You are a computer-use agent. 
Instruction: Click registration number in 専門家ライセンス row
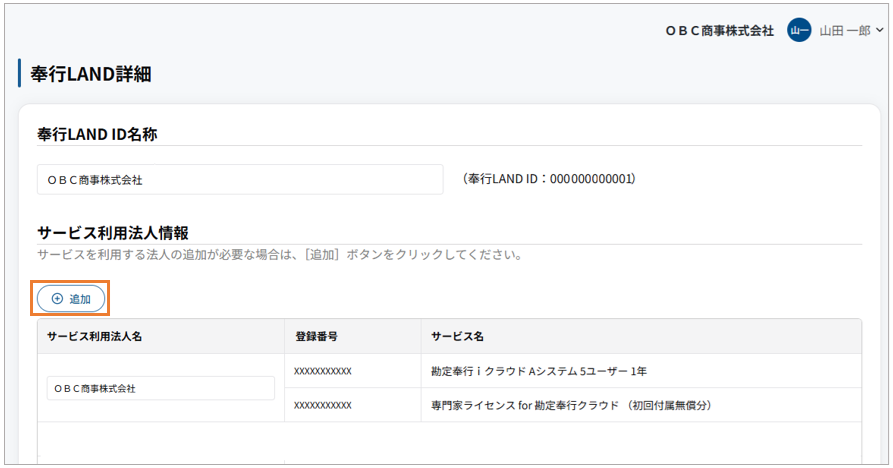(323, 405)
